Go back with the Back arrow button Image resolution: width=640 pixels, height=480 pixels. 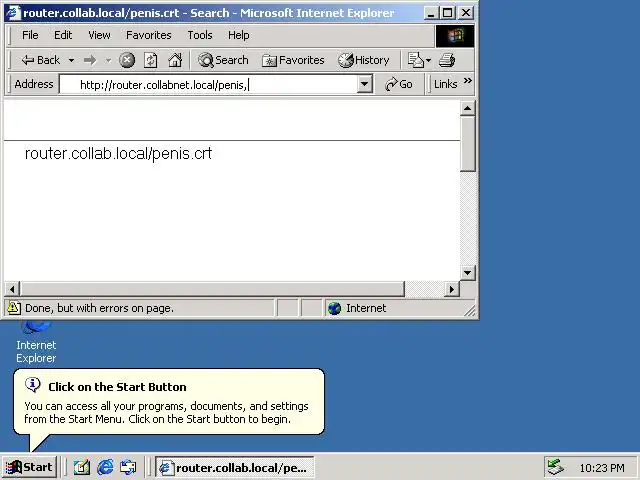click(x=40, y=60)
